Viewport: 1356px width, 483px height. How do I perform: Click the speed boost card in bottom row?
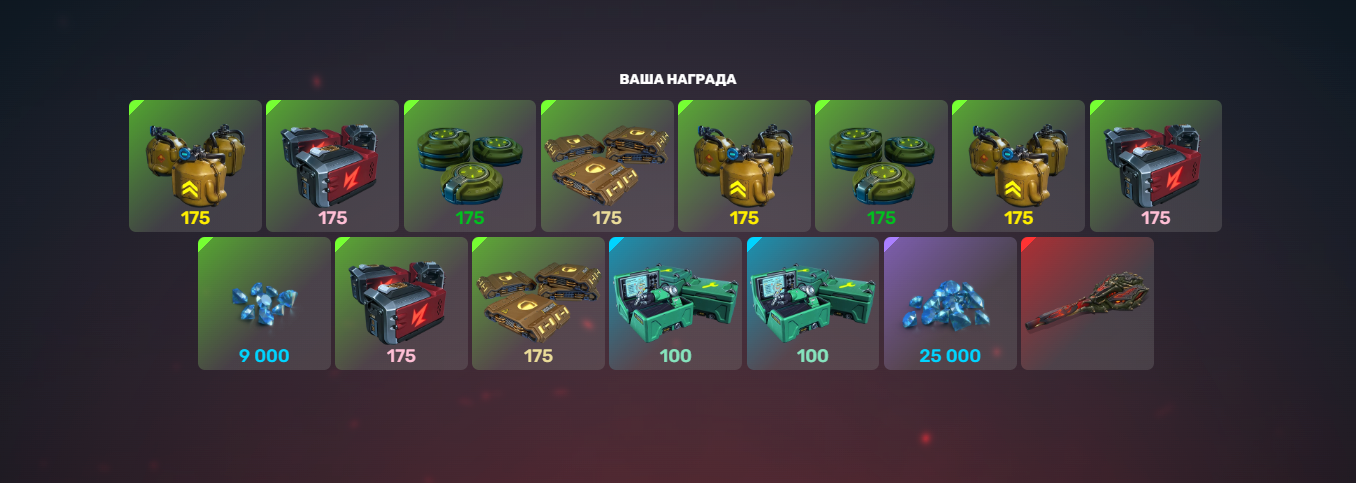(x=538, y=303)
